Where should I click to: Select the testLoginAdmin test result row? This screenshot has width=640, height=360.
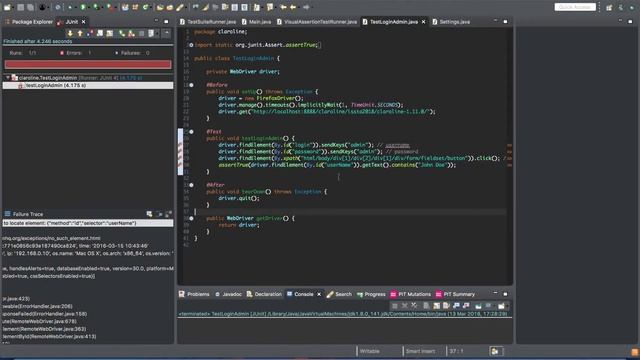point(88,85)
